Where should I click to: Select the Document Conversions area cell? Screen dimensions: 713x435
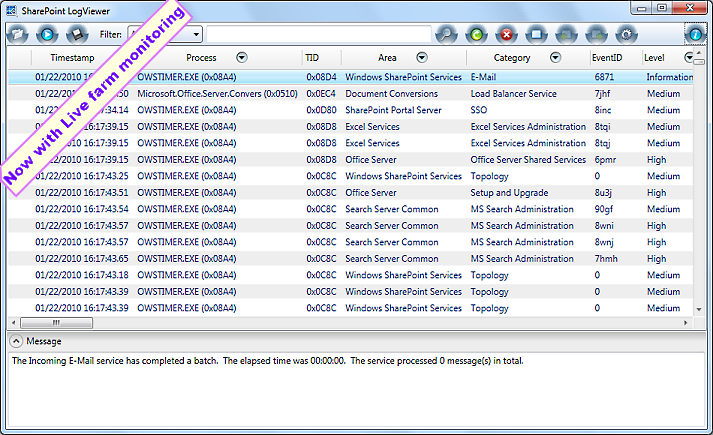pos(392,94)
